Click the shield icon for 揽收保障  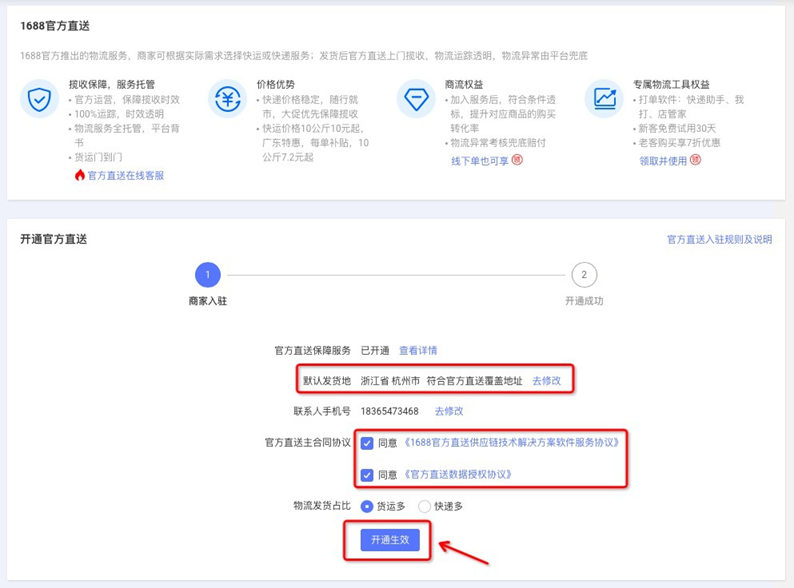pos(39,99)
